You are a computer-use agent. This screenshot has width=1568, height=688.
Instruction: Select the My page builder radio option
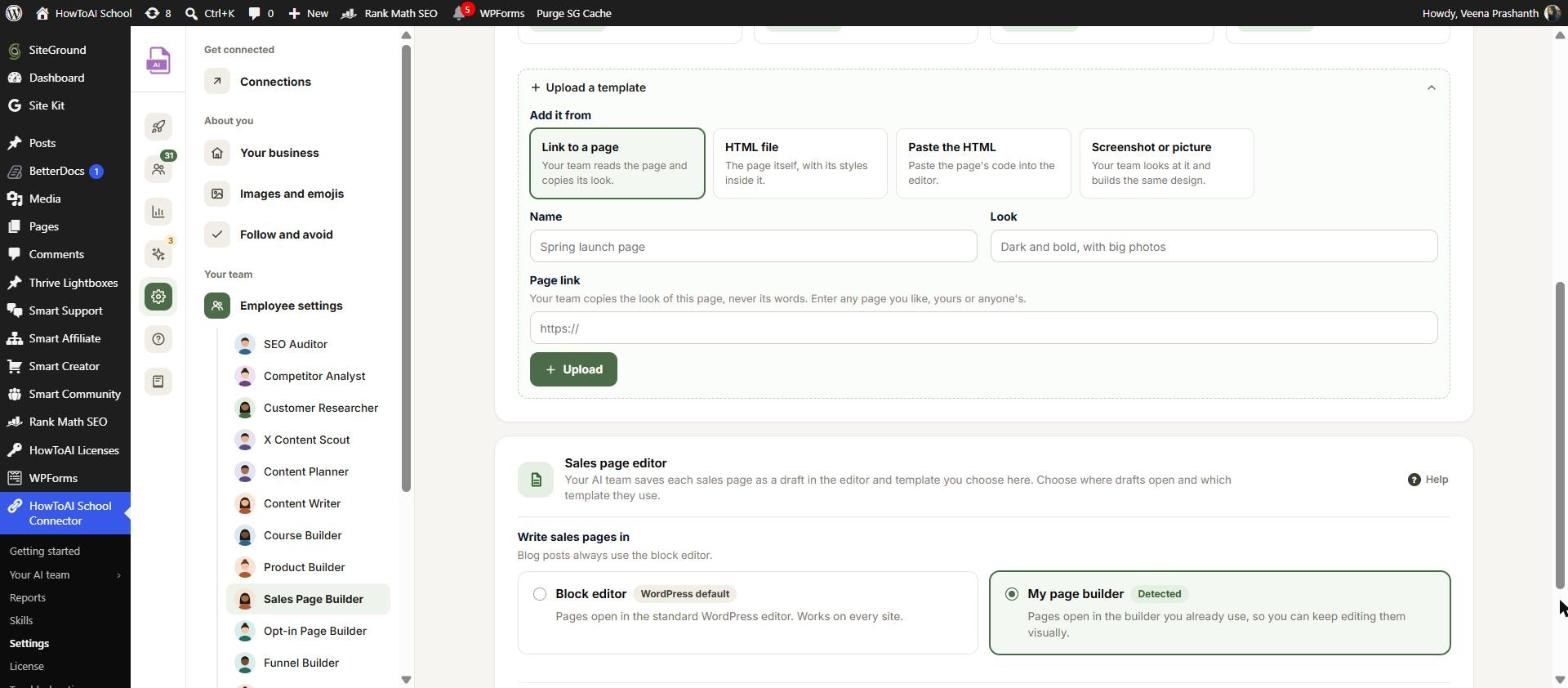click(1011, 595)
